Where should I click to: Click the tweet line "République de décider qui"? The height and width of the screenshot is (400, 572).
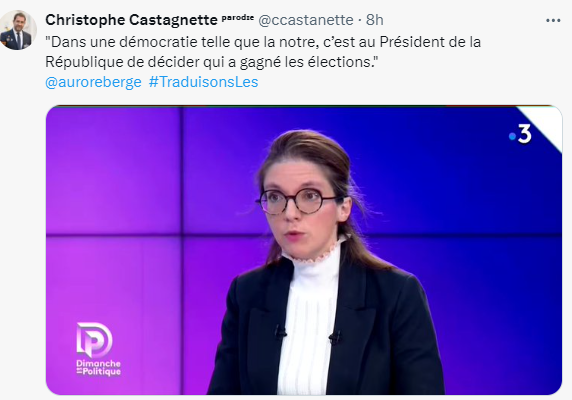click(x=212, y=62)
